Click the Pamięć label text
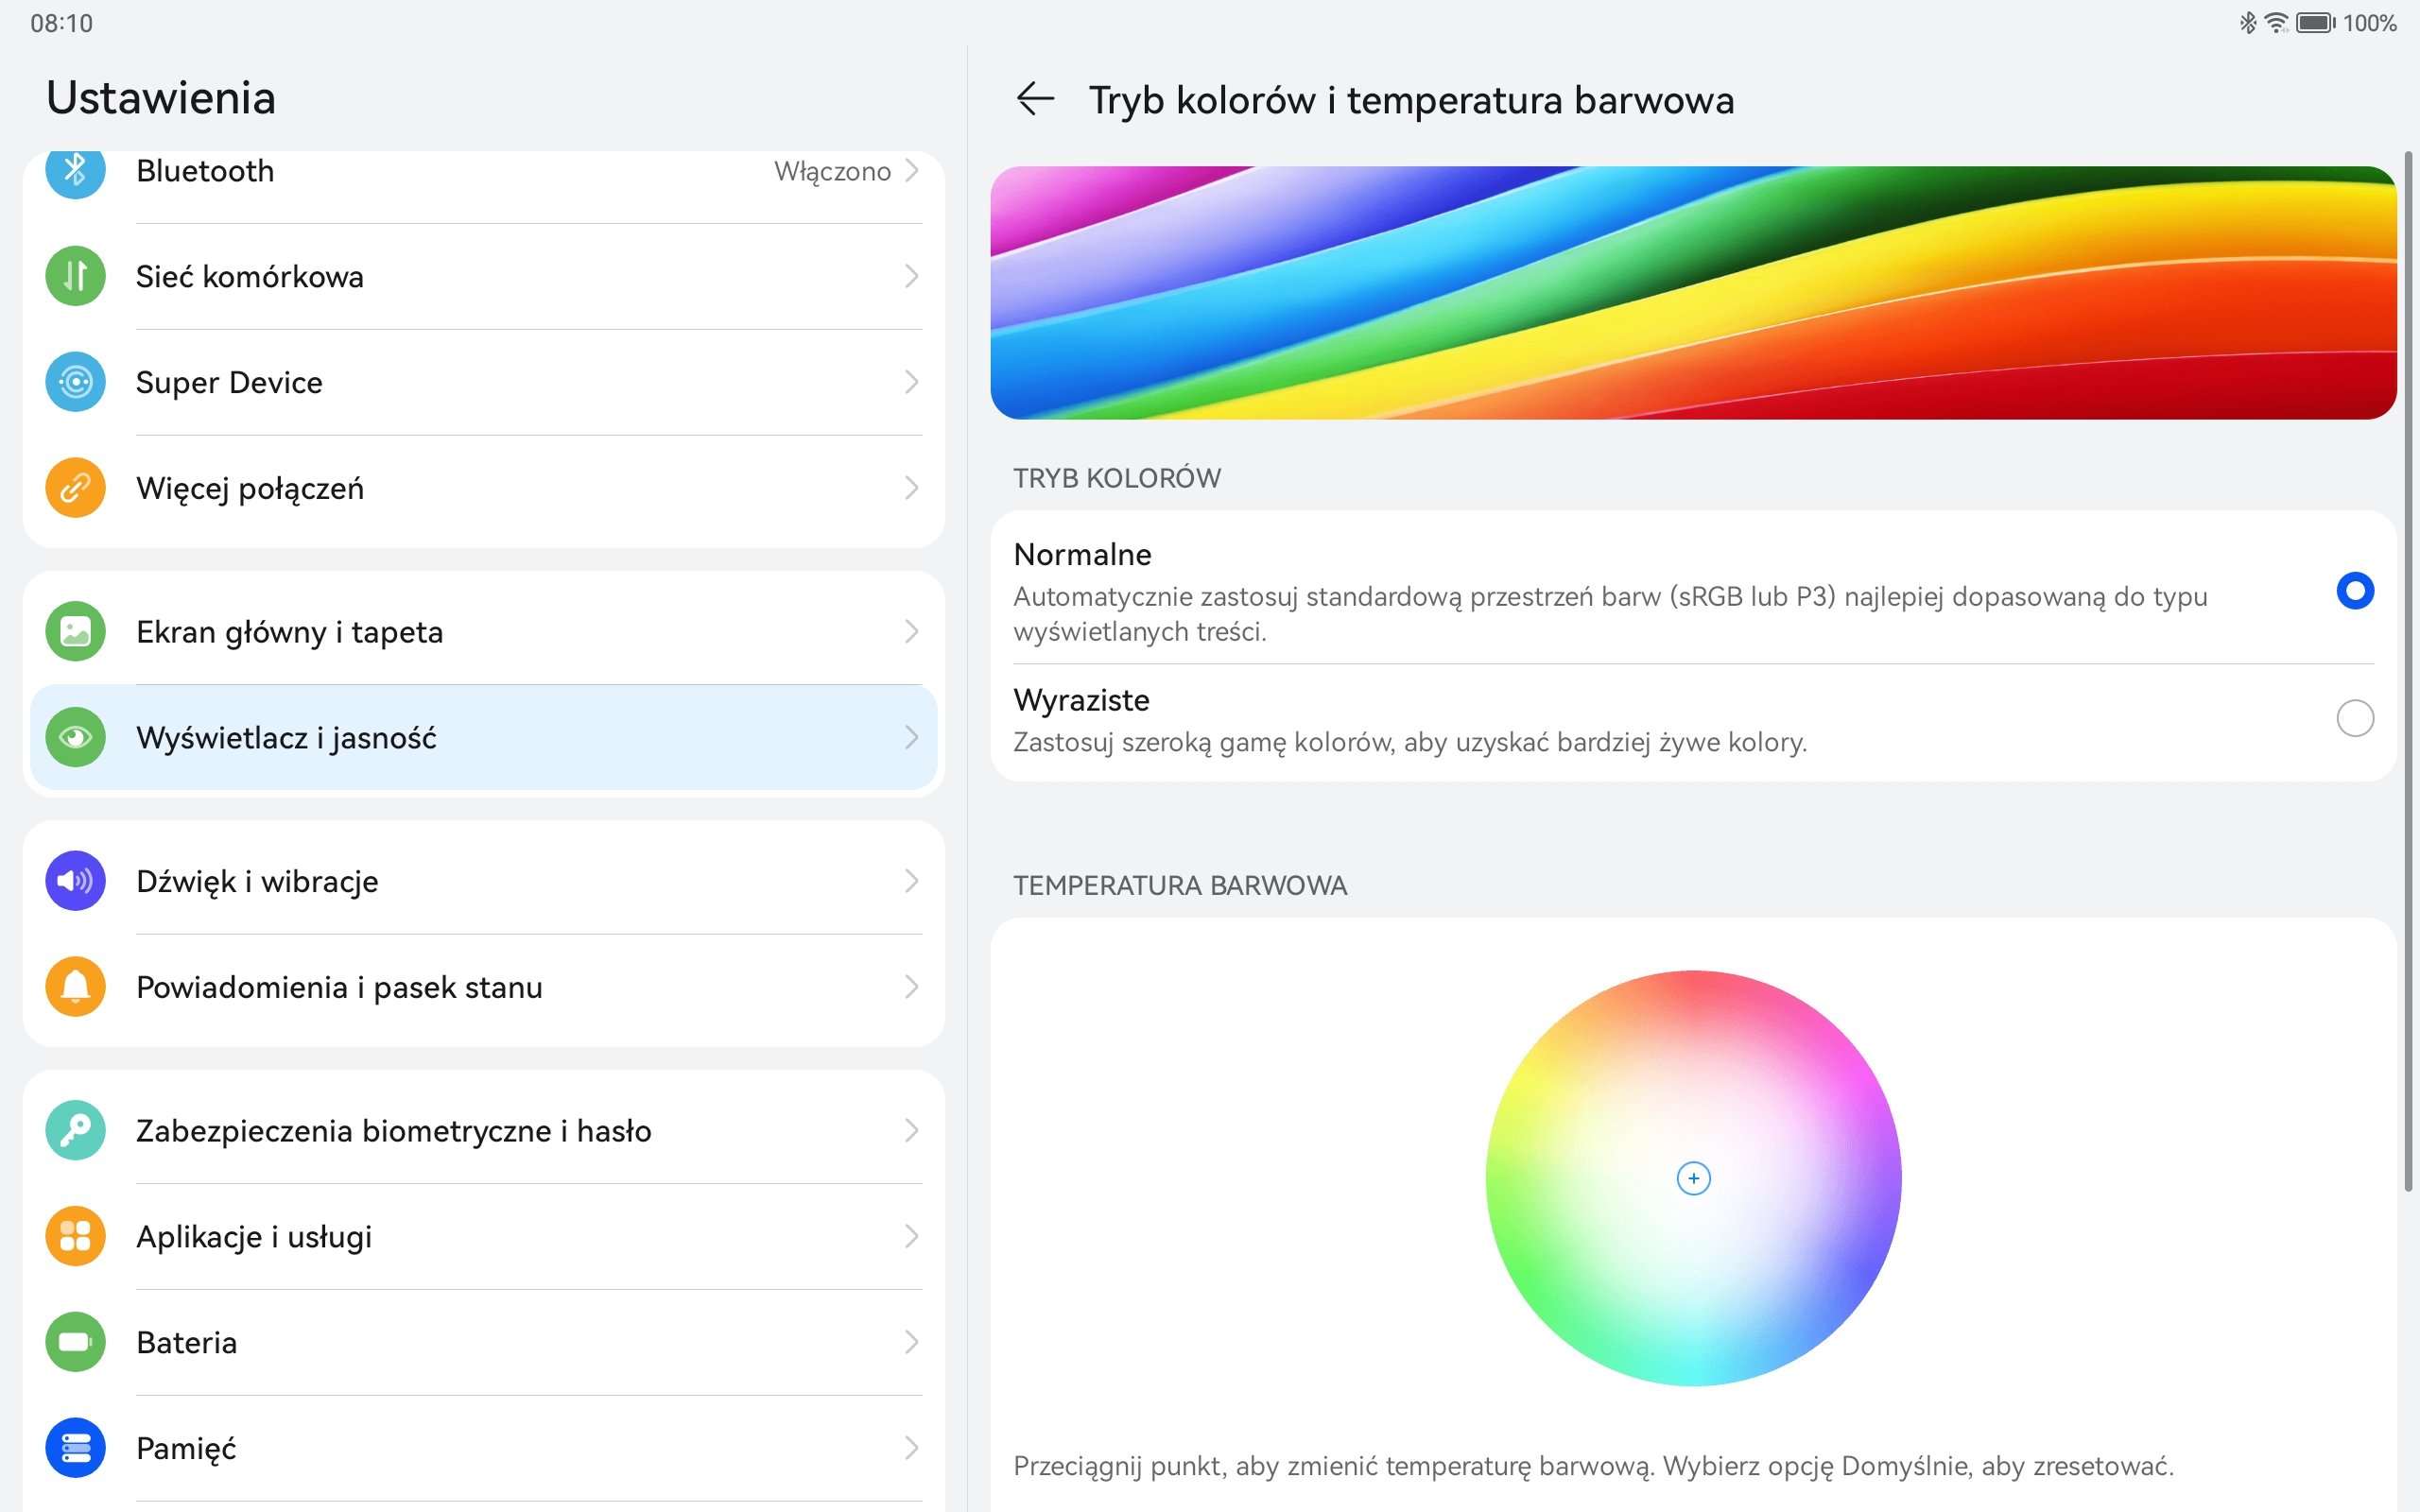The width and height of the screenshot is (2420, 1512). point(186,1449)
